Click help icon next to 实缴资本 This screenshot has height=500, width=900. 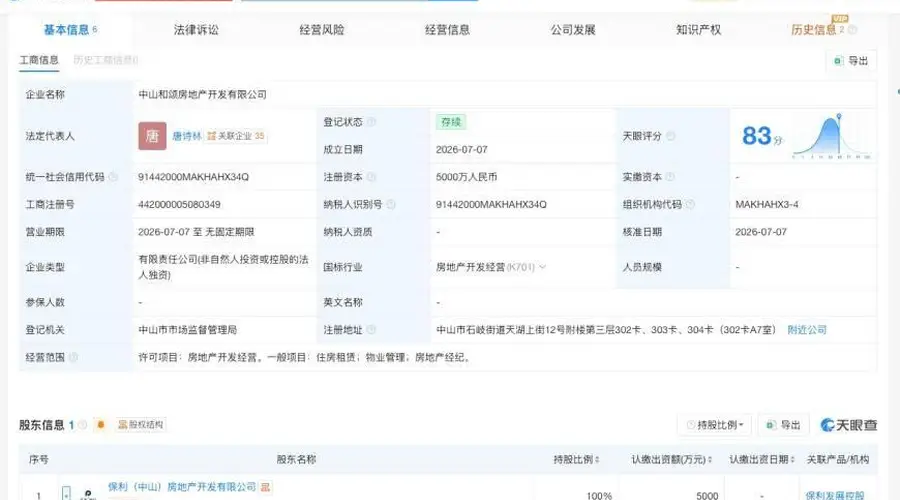pyautogui.click(x=670, y=177)
